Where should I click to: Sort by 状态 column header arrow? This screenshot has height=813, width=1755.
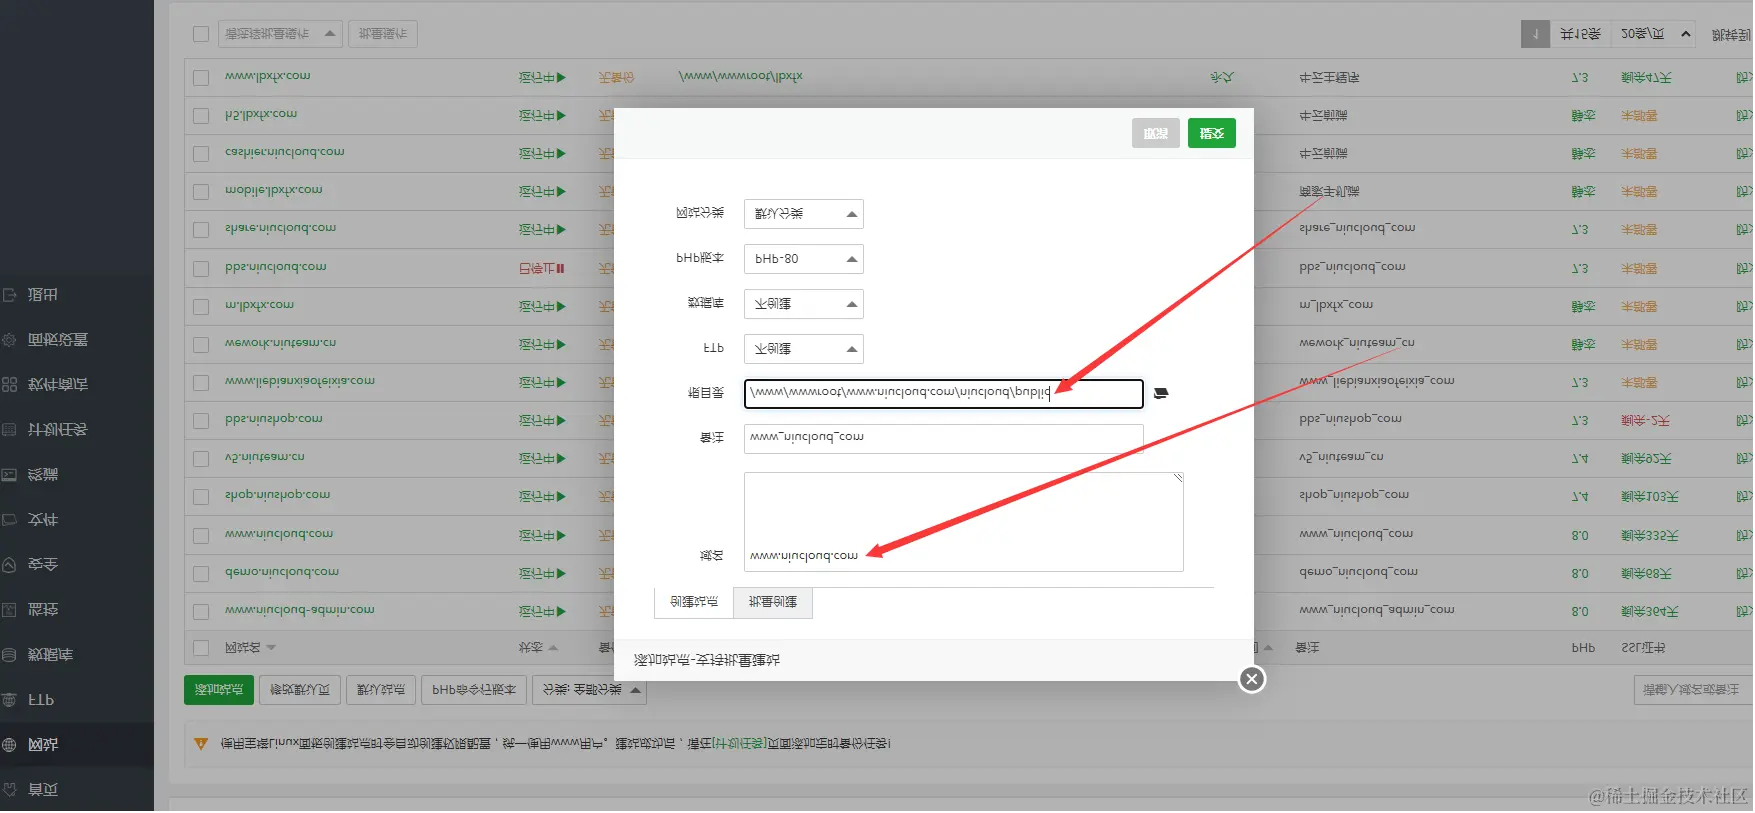(x=553, y=648)
